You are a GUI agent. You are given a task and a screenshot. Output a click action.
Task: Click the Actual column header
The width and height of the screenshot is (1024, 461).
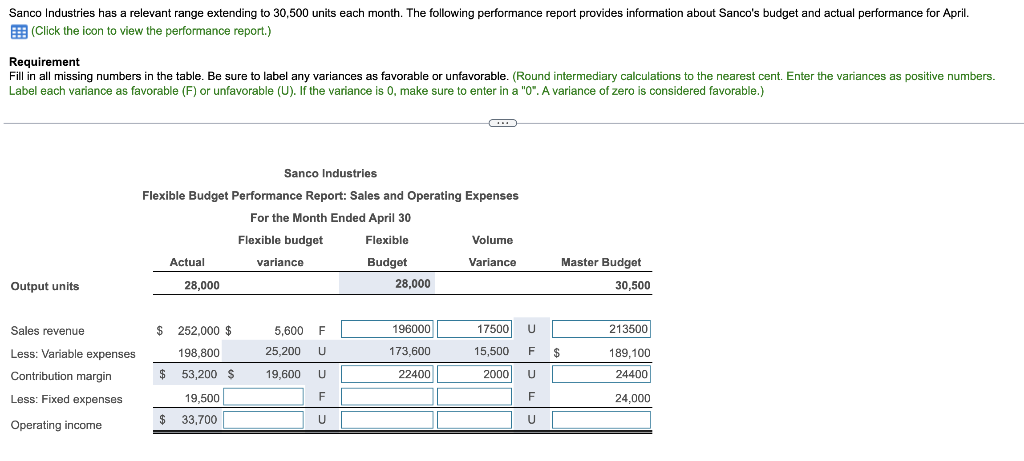coord(187,262)
